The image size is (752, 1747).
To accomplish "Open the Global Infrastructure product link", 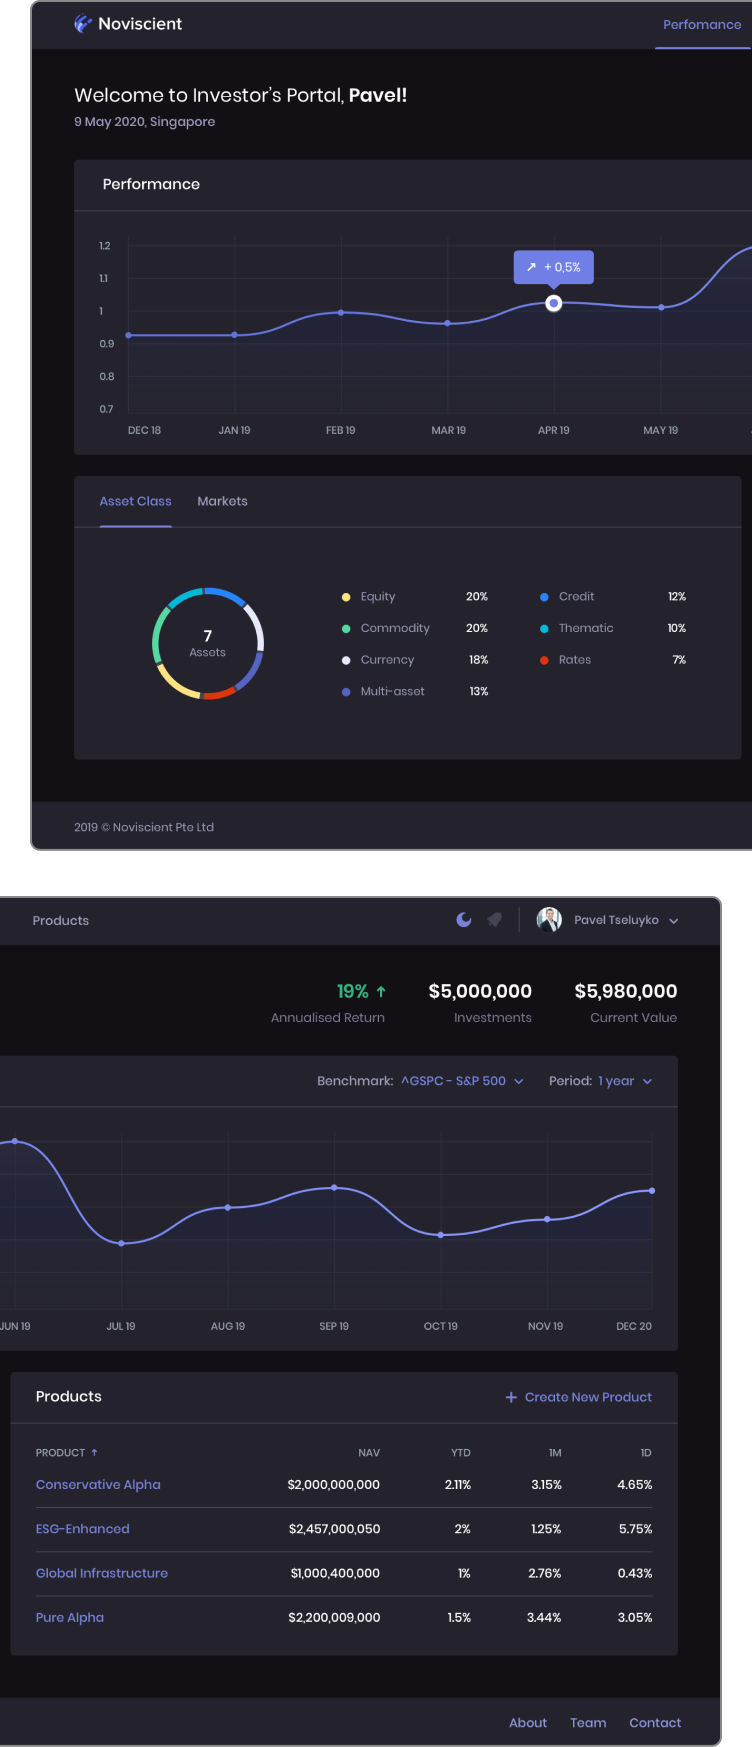I will click(x=102, y=1573).
